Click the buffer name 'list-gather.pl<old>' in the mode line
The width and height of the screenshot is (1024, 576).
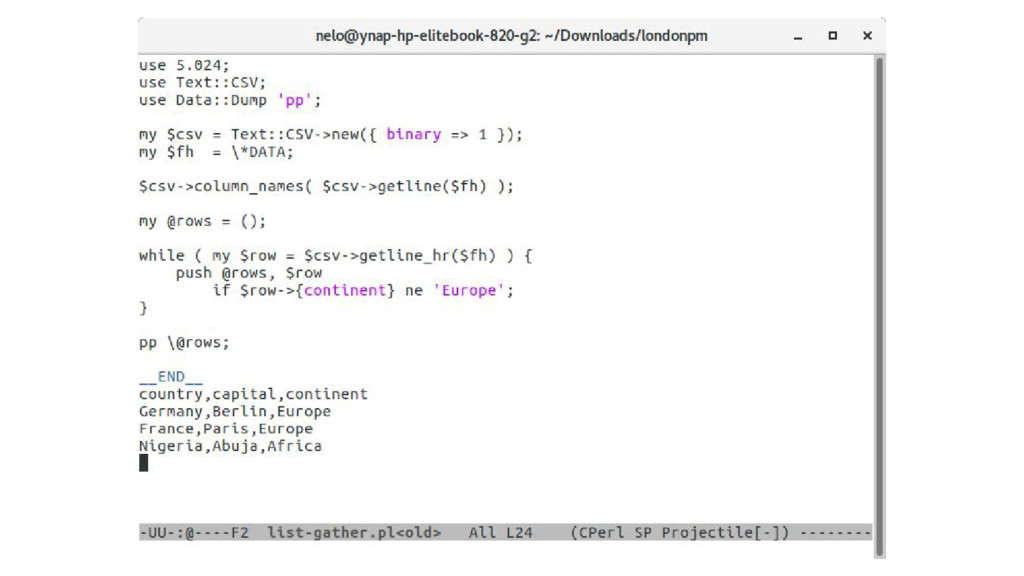tap(355, 533)
